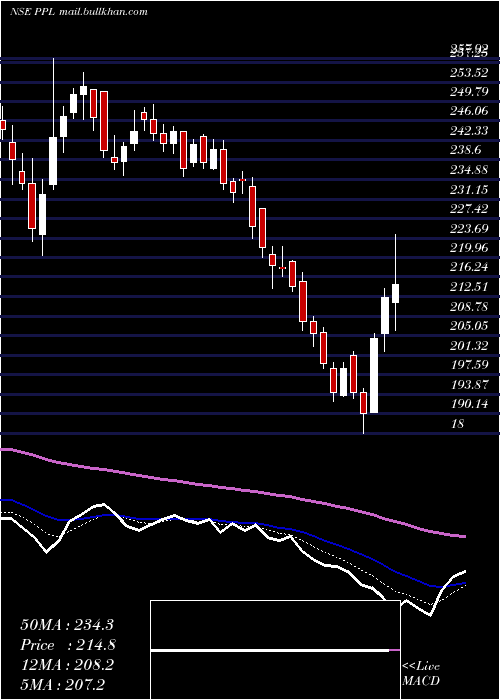Select the 5MA : 207.2 readout
Screen dimensions: 500x700
(62, 684)
